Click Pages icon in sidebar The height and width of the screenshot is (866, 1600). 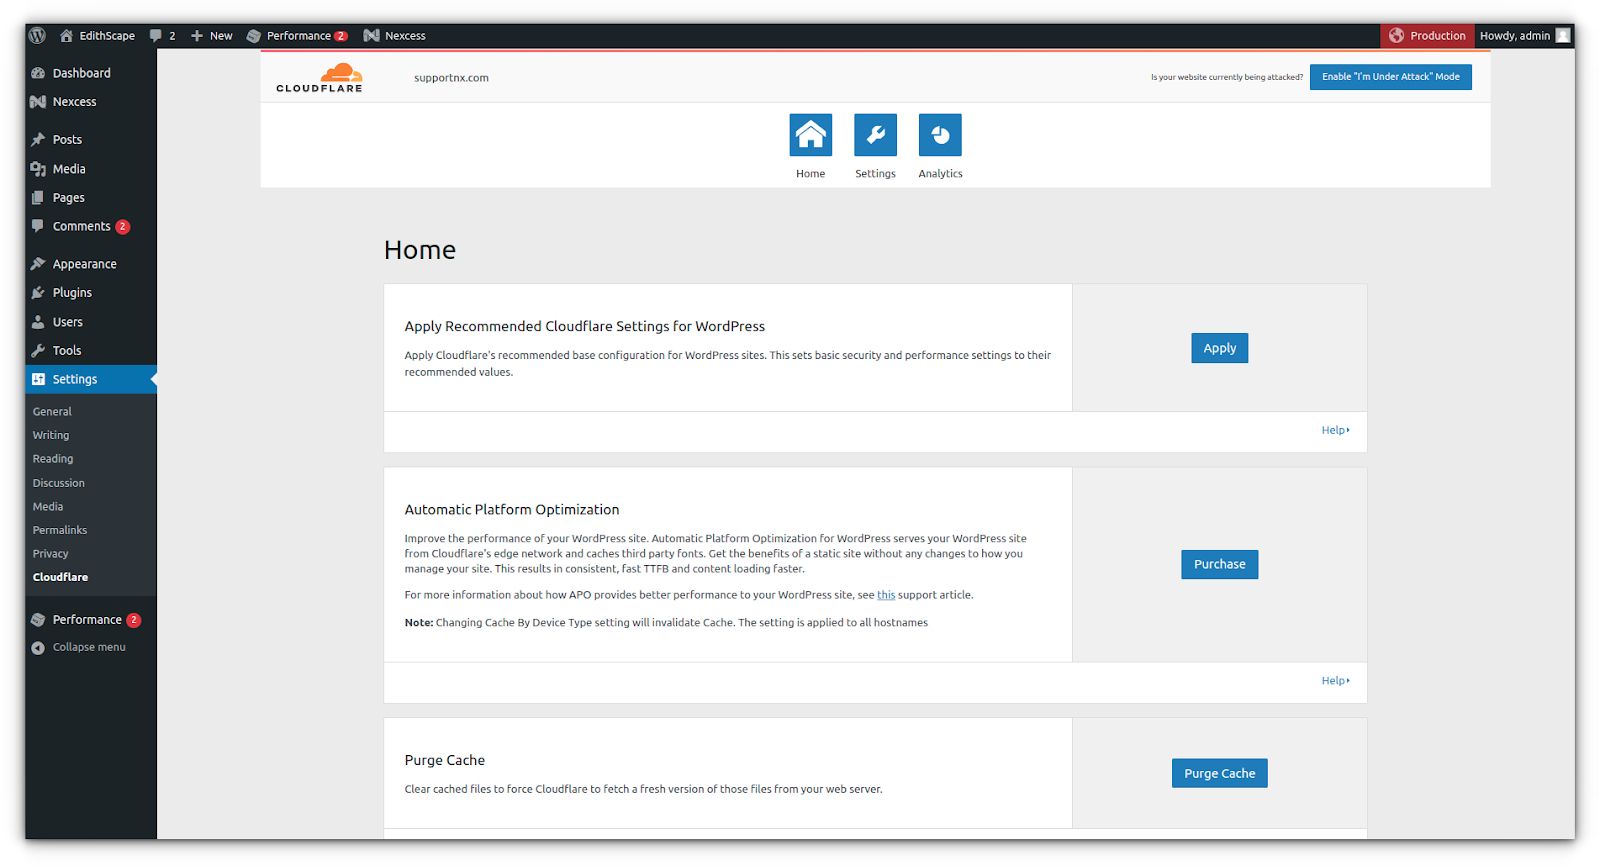click(x=38, y=198)
